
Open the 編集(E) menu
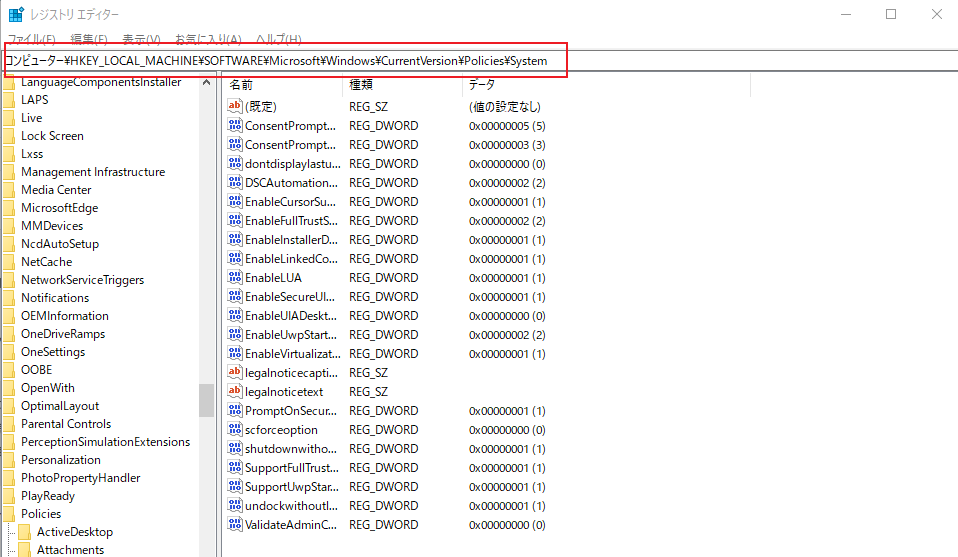pos(89,40)
